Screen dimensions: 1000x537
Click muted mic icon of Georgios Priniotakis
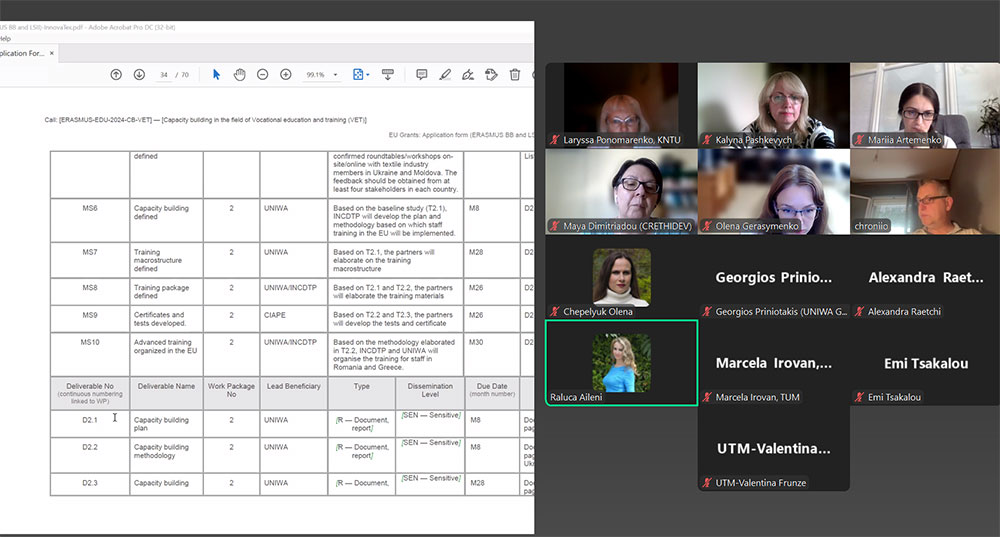[x=707, y=311]
